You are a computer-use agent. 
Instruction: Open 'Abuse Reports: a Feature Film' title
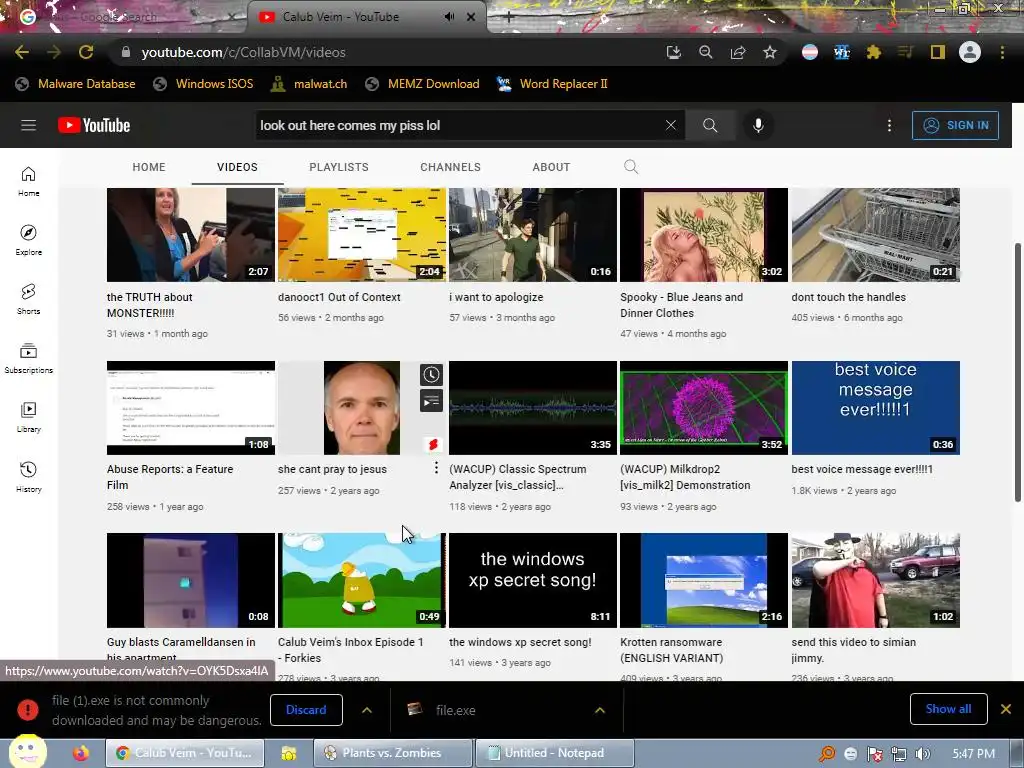point(170,477)
